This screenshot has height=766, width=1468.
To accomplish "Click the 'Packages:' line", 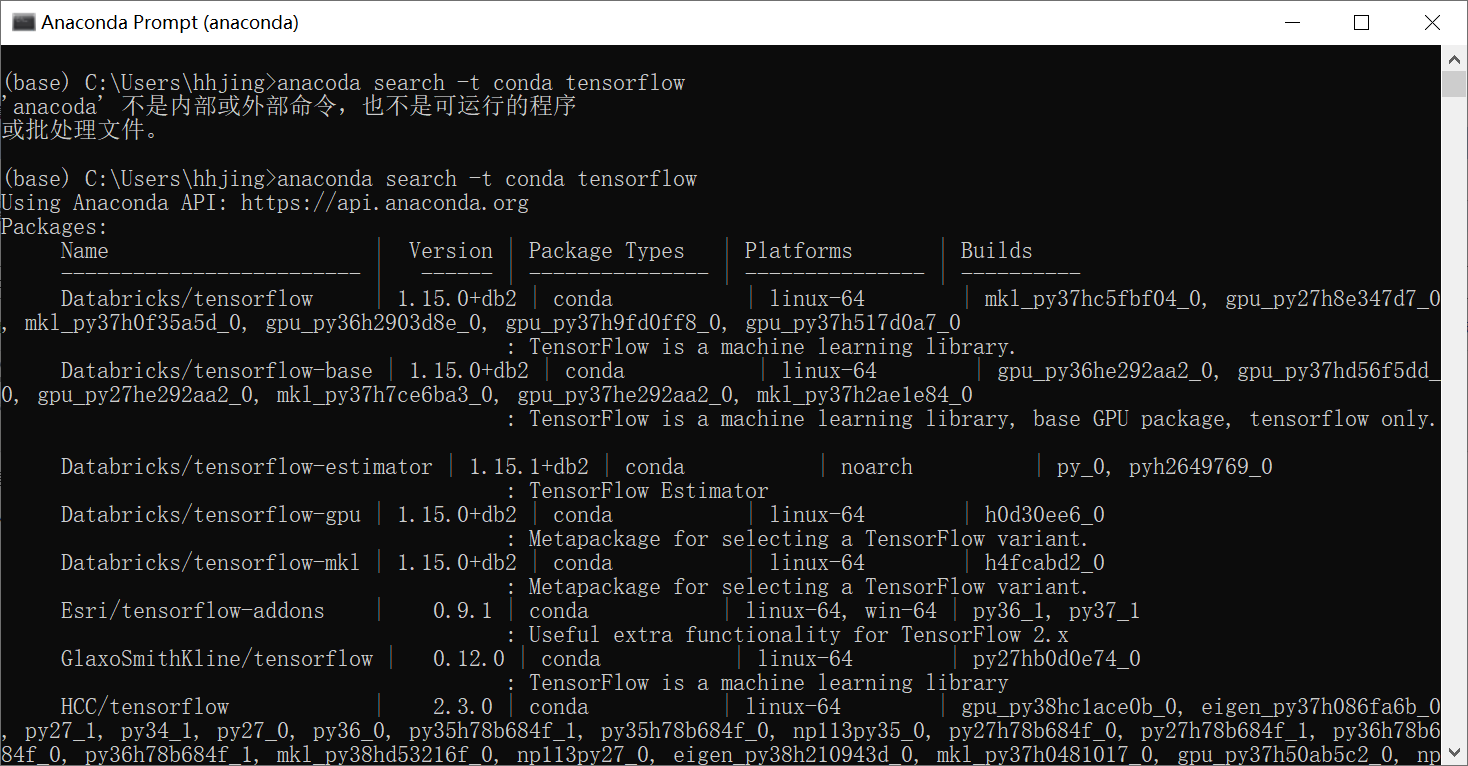I will pyautogui.click(x=54, y=227).
